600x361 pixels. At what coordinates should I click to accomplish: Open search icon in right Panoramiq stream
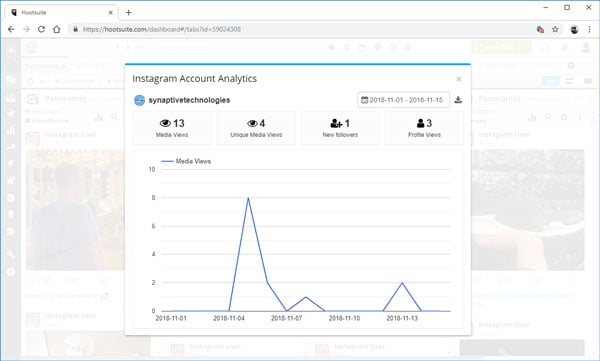tap(548, 118)
